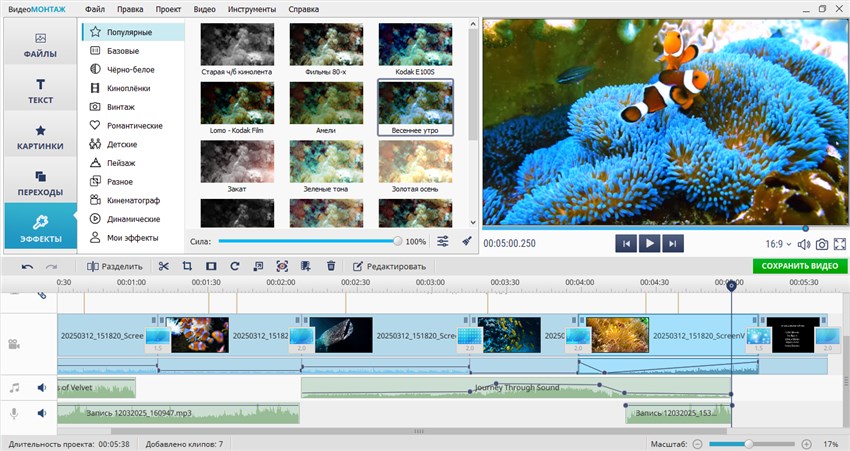Mute the voice recording track speaker
850x451 pixels.
coord(42,413)
